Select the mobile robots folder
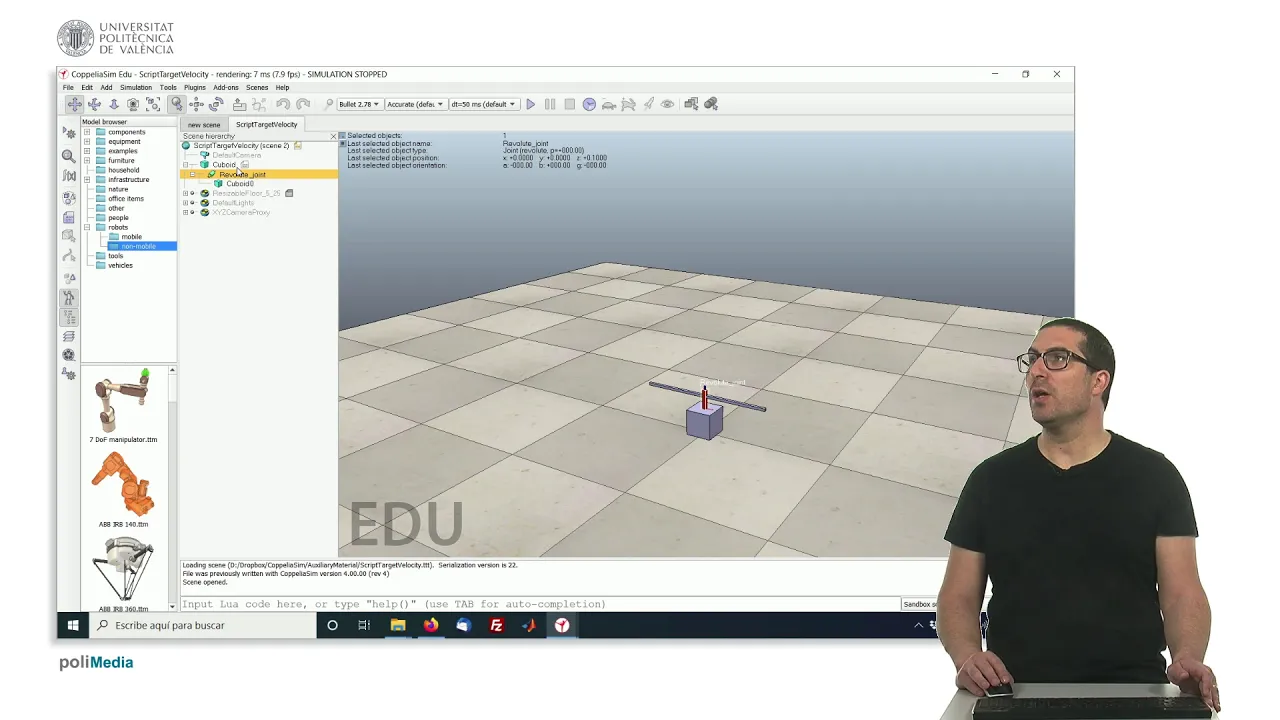This screenshot has height=720, width=1280. tap(131, 237)
